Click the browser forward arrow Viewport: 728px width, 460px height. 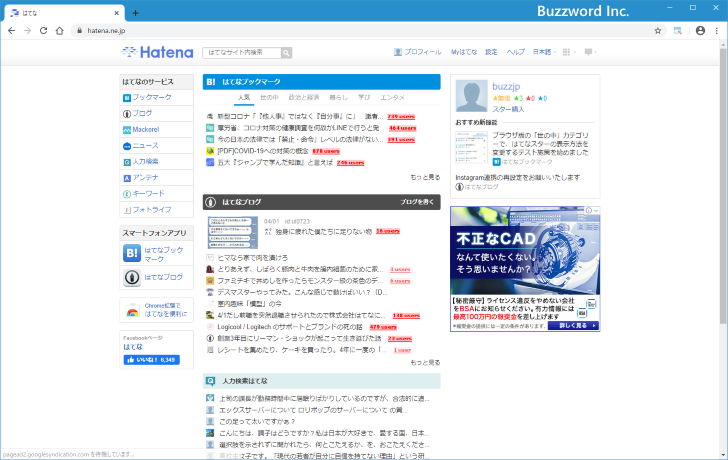(27, 31)
